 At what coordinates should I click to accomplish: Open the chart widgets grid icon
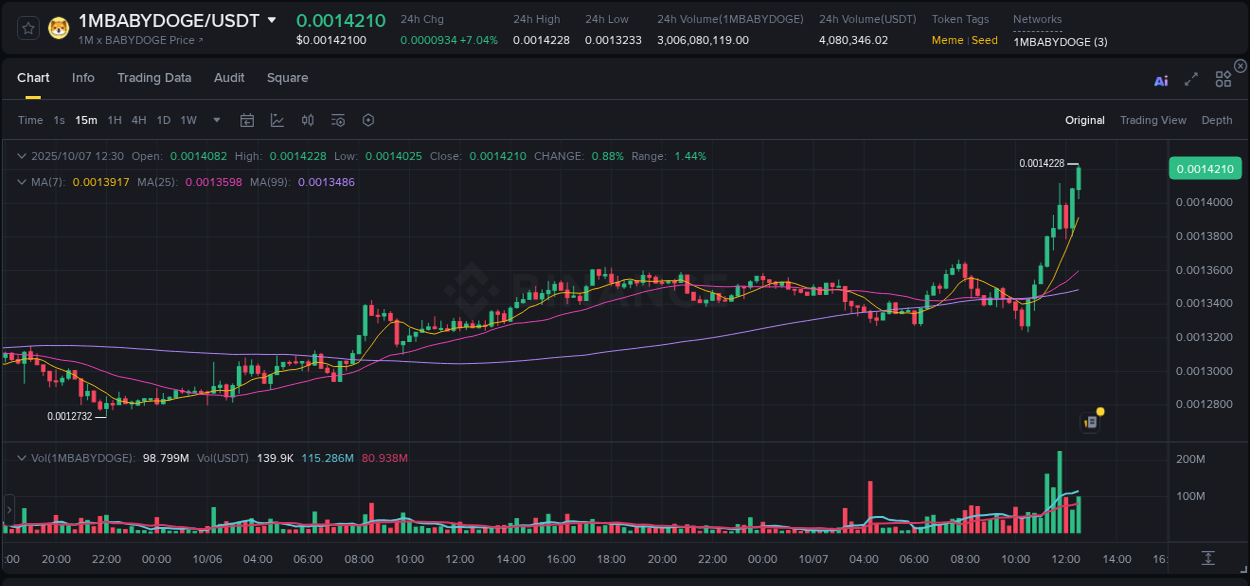click(1223, 80)
